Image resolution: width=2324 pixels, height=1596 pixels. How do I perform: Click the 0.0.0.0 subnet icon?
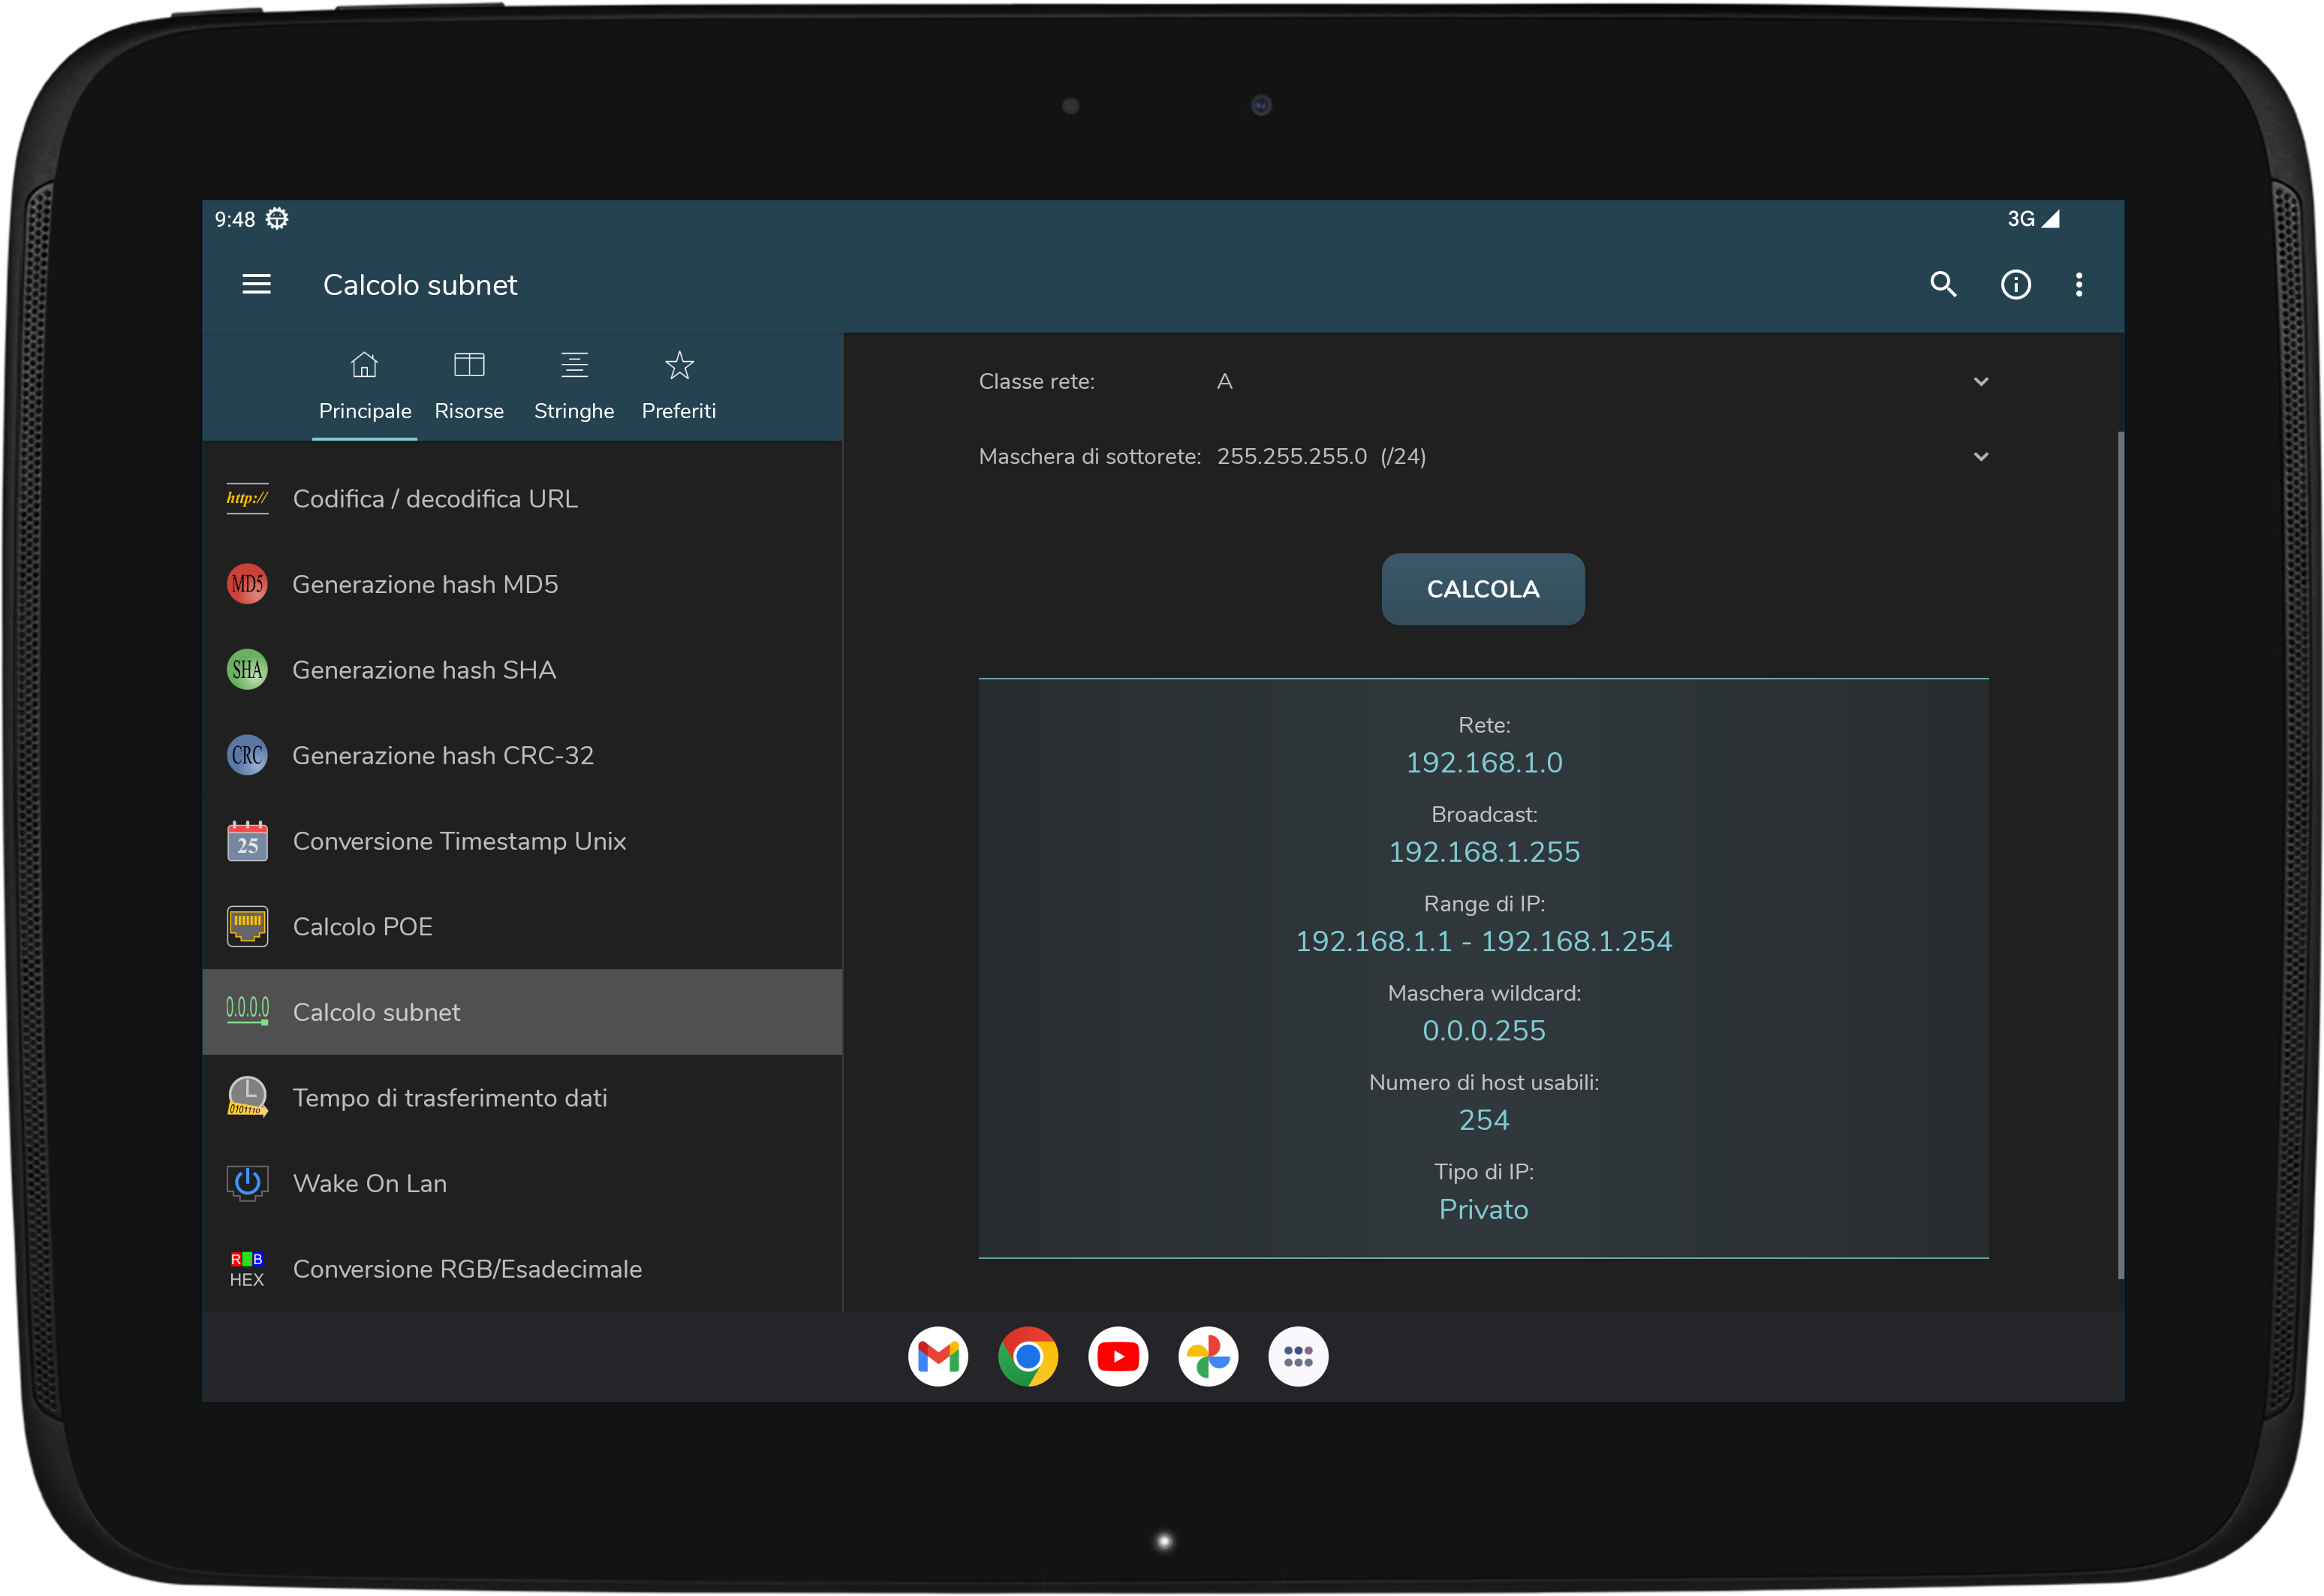[x=247, y=1011]
